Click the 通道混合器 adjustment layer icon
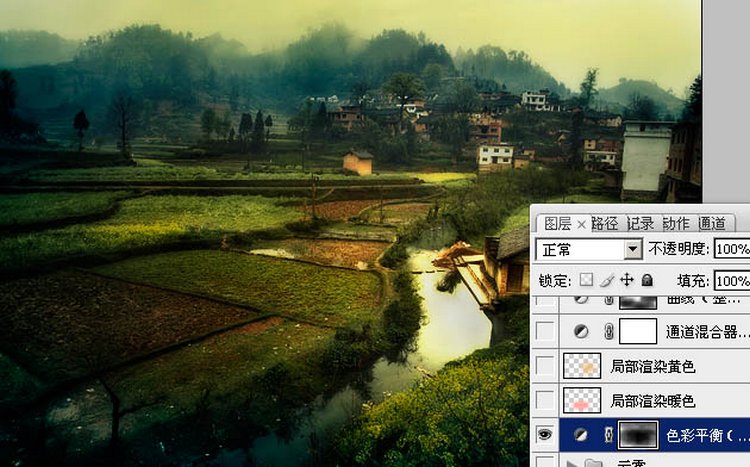Image resolution: width=750 pixels, height=467 pixels. point(582,331)
